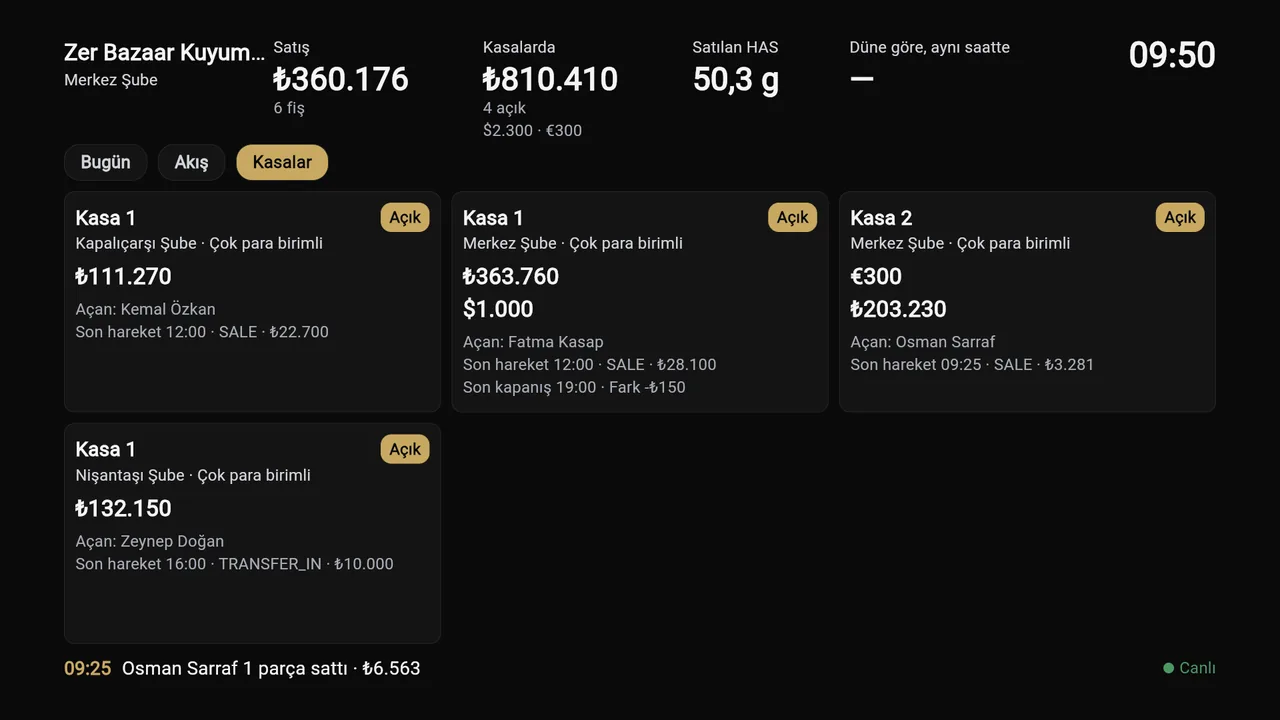
Task: Click the ₺810.410 cash registers total
Action: [550, 79]
